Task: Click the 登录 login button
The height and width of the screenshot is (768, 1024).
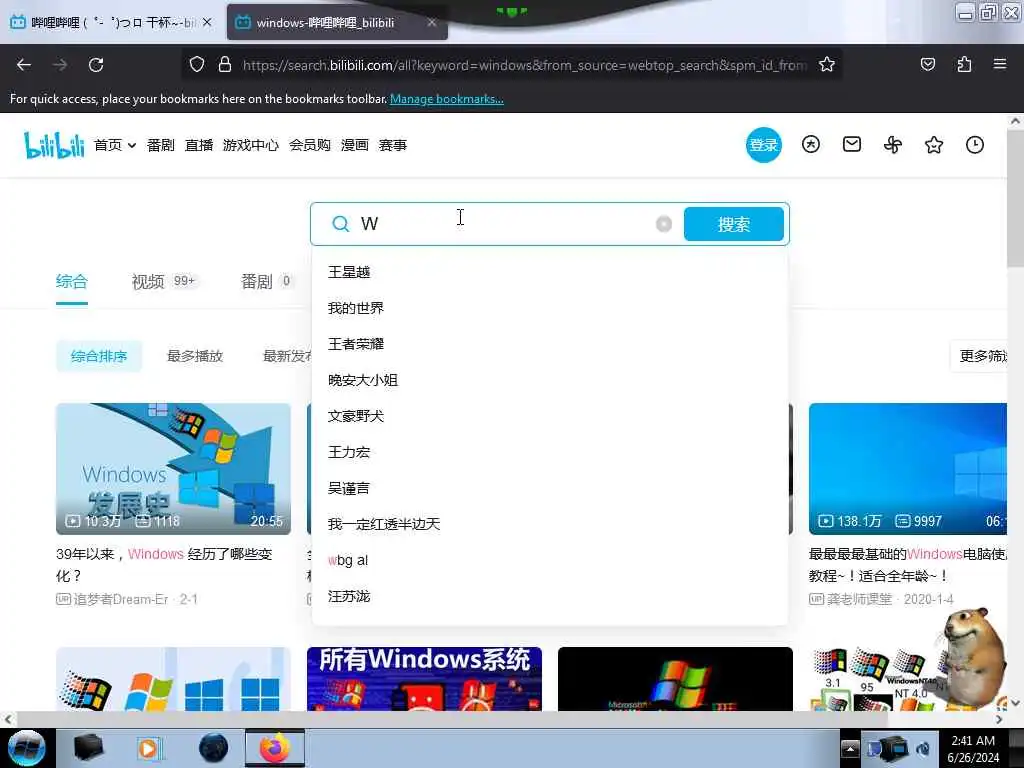Action: (x=763, y=145)
